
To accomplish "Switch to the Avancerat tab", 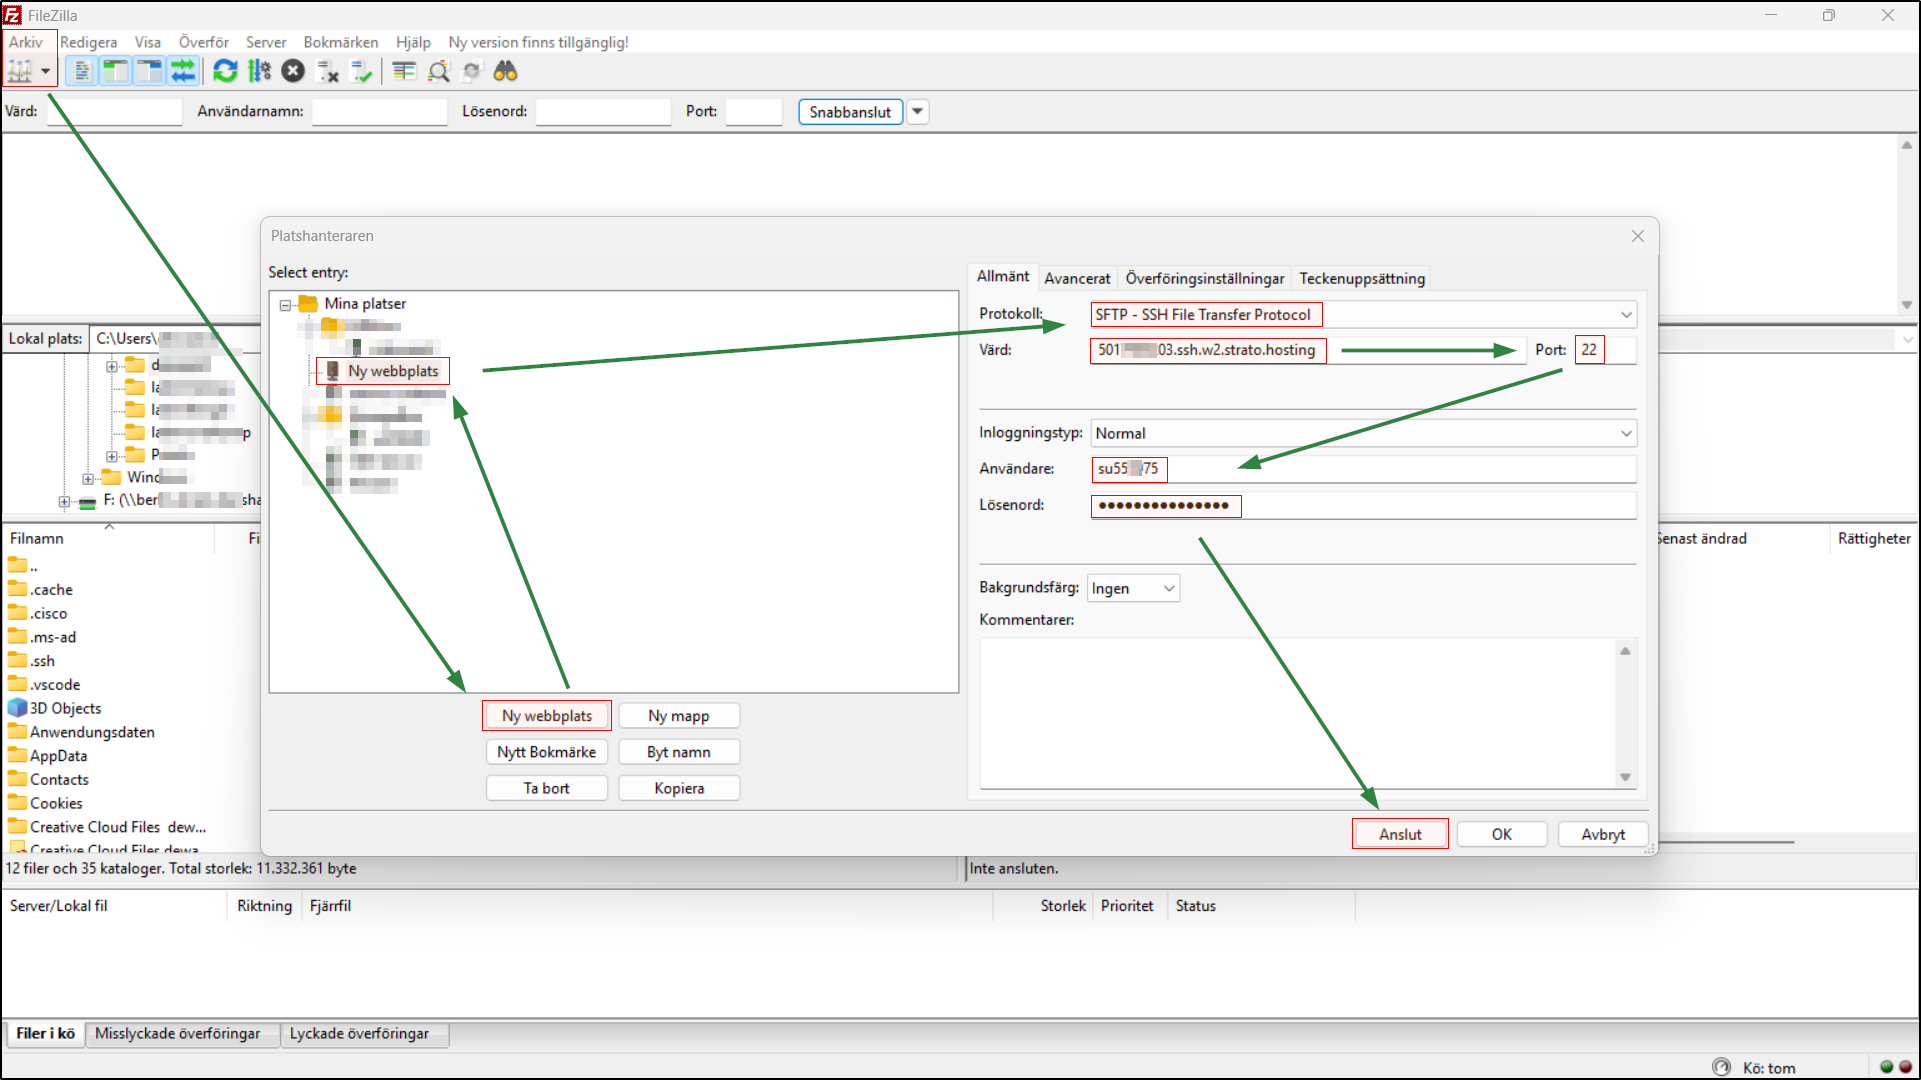I will pyautogui.click(x=1077, y=278).
